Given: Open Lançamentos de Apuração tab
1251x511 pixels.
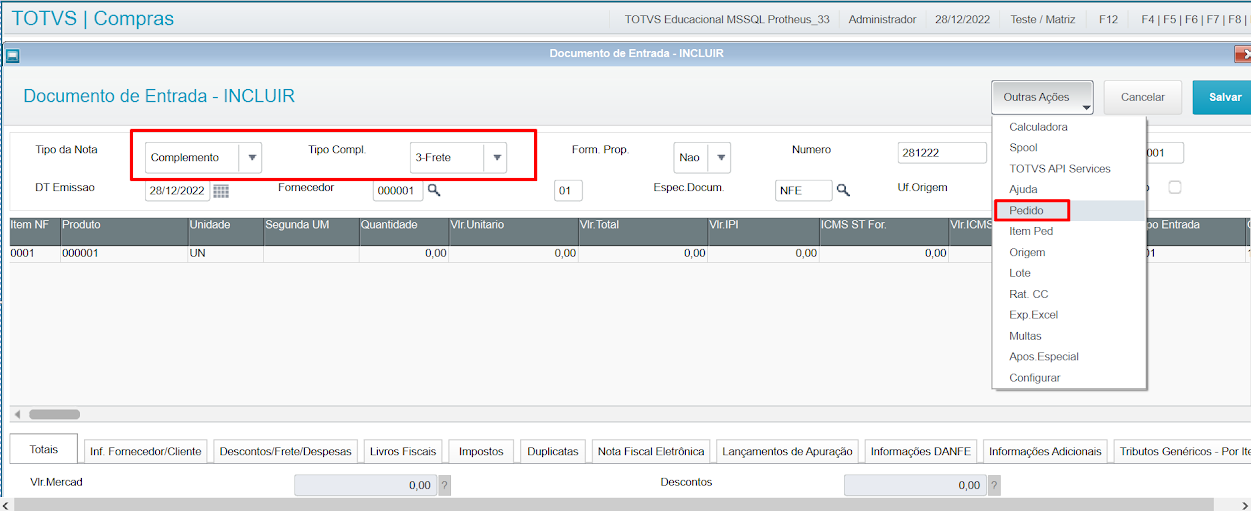Looking at the screenshot, I should click(787, 451).
